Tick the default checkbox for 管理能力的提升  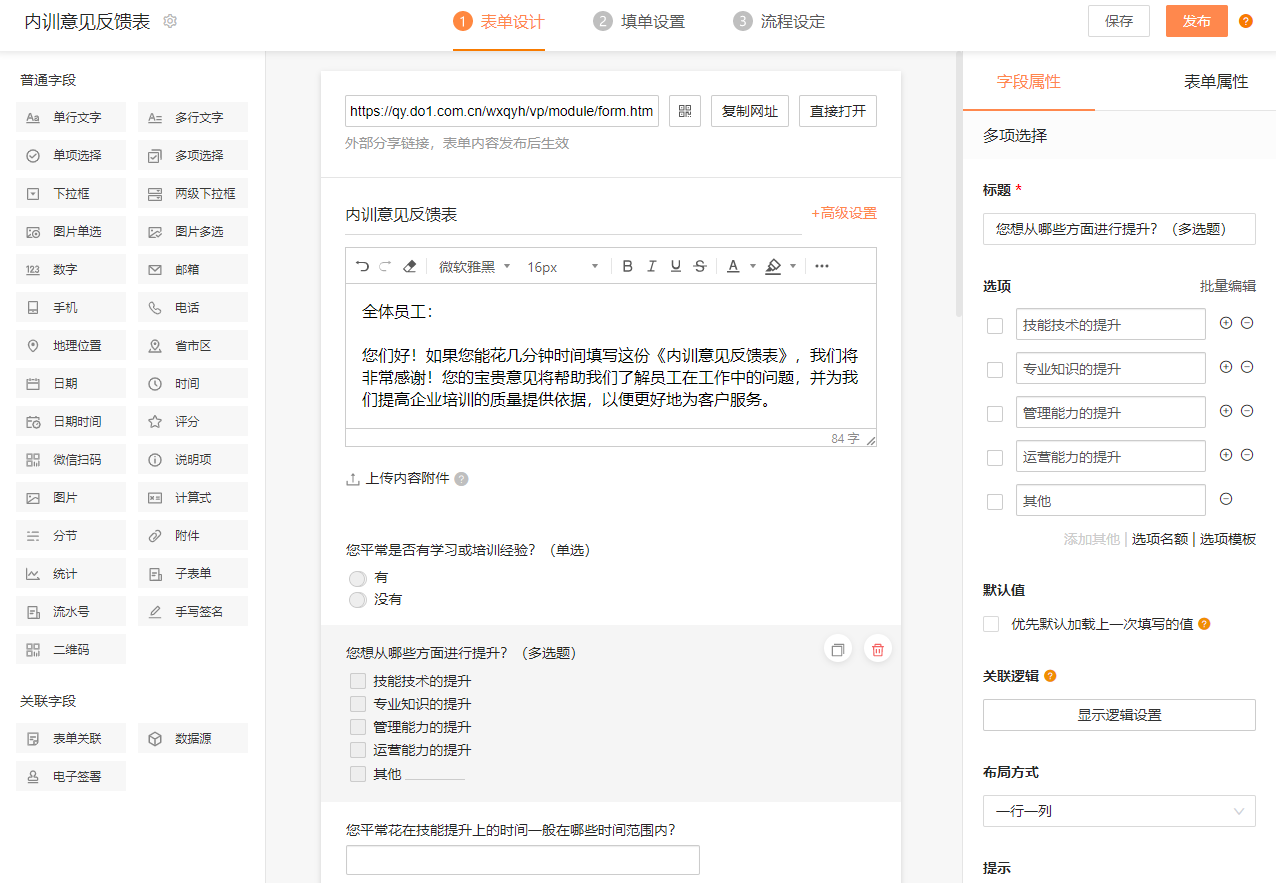point(994,413)
